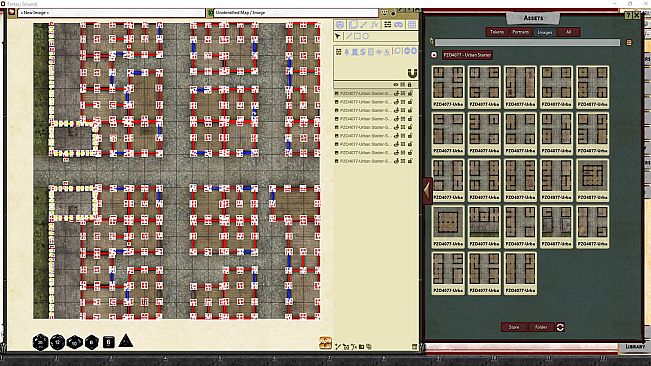
Task: Toggle the all-layers eye header icon
Action: point(395,85)
